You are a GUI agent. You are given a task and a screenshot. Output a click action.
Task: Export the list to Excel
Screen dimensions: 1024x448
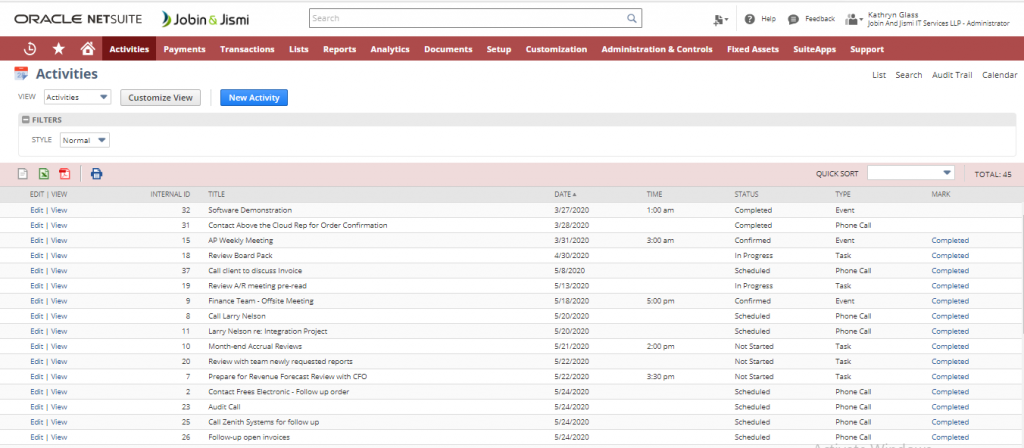[43, 173]
